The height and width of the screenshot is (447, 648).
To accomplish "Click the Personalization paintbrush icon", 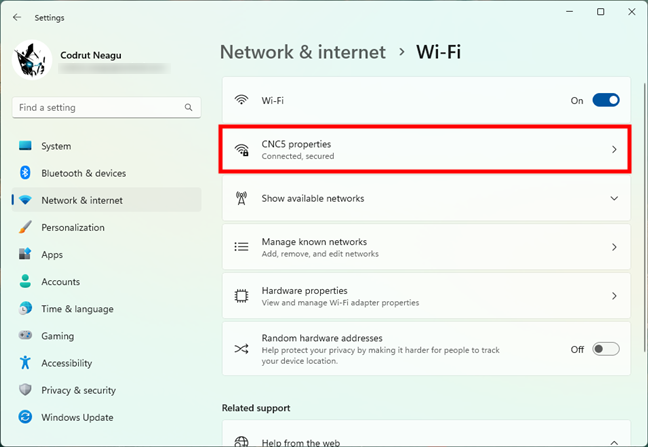I will click(x=26, y=227).
